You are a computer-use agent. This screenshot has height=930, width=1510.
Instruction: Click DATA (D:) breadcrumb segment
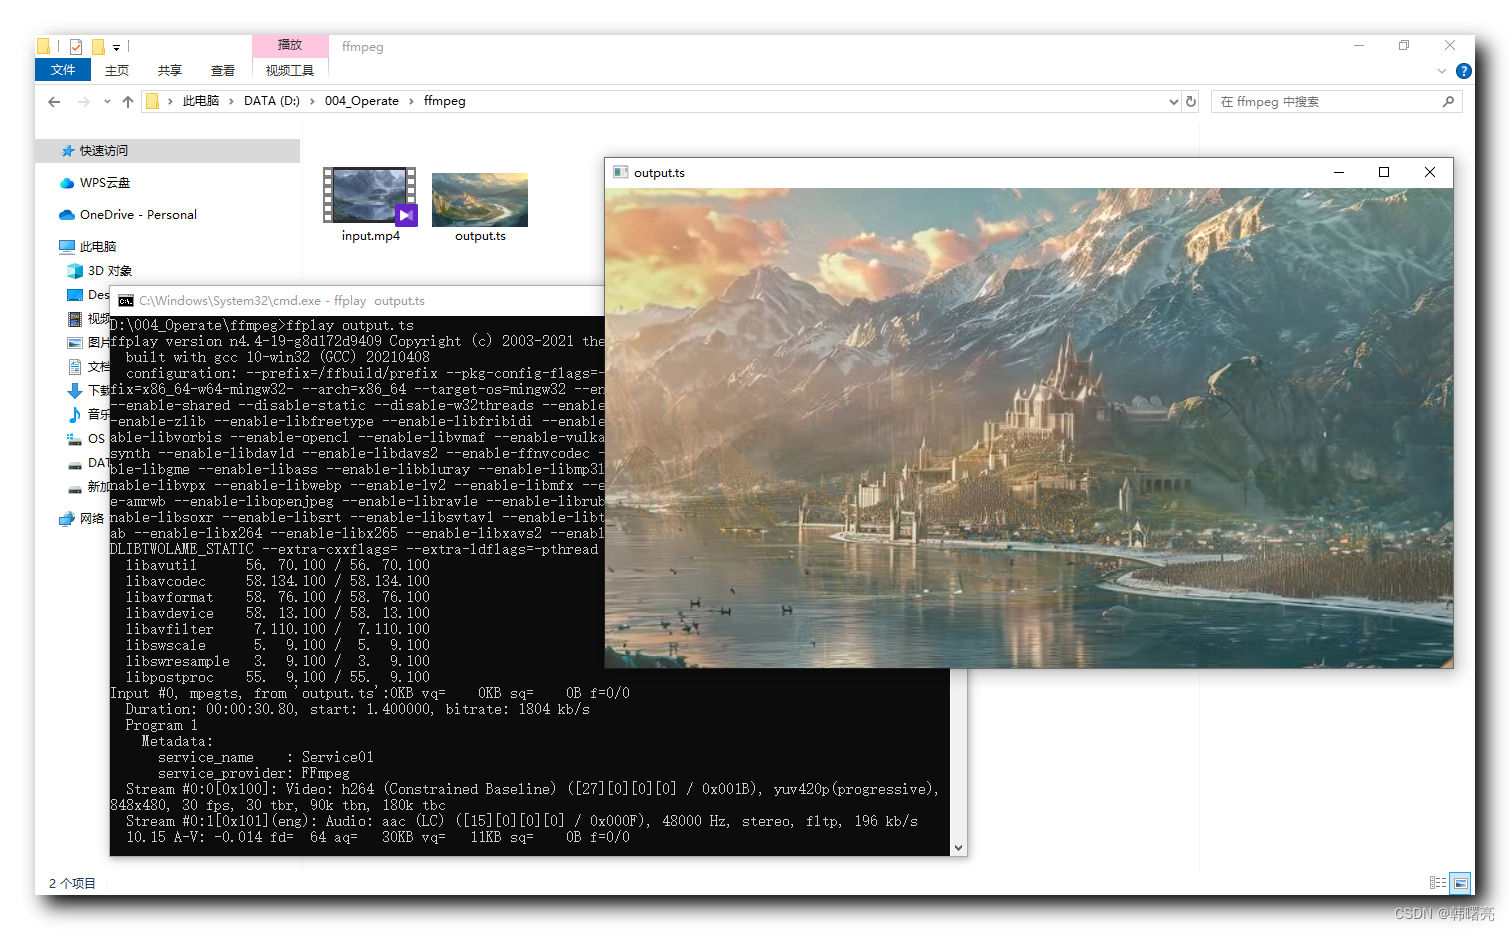(272, 101)
